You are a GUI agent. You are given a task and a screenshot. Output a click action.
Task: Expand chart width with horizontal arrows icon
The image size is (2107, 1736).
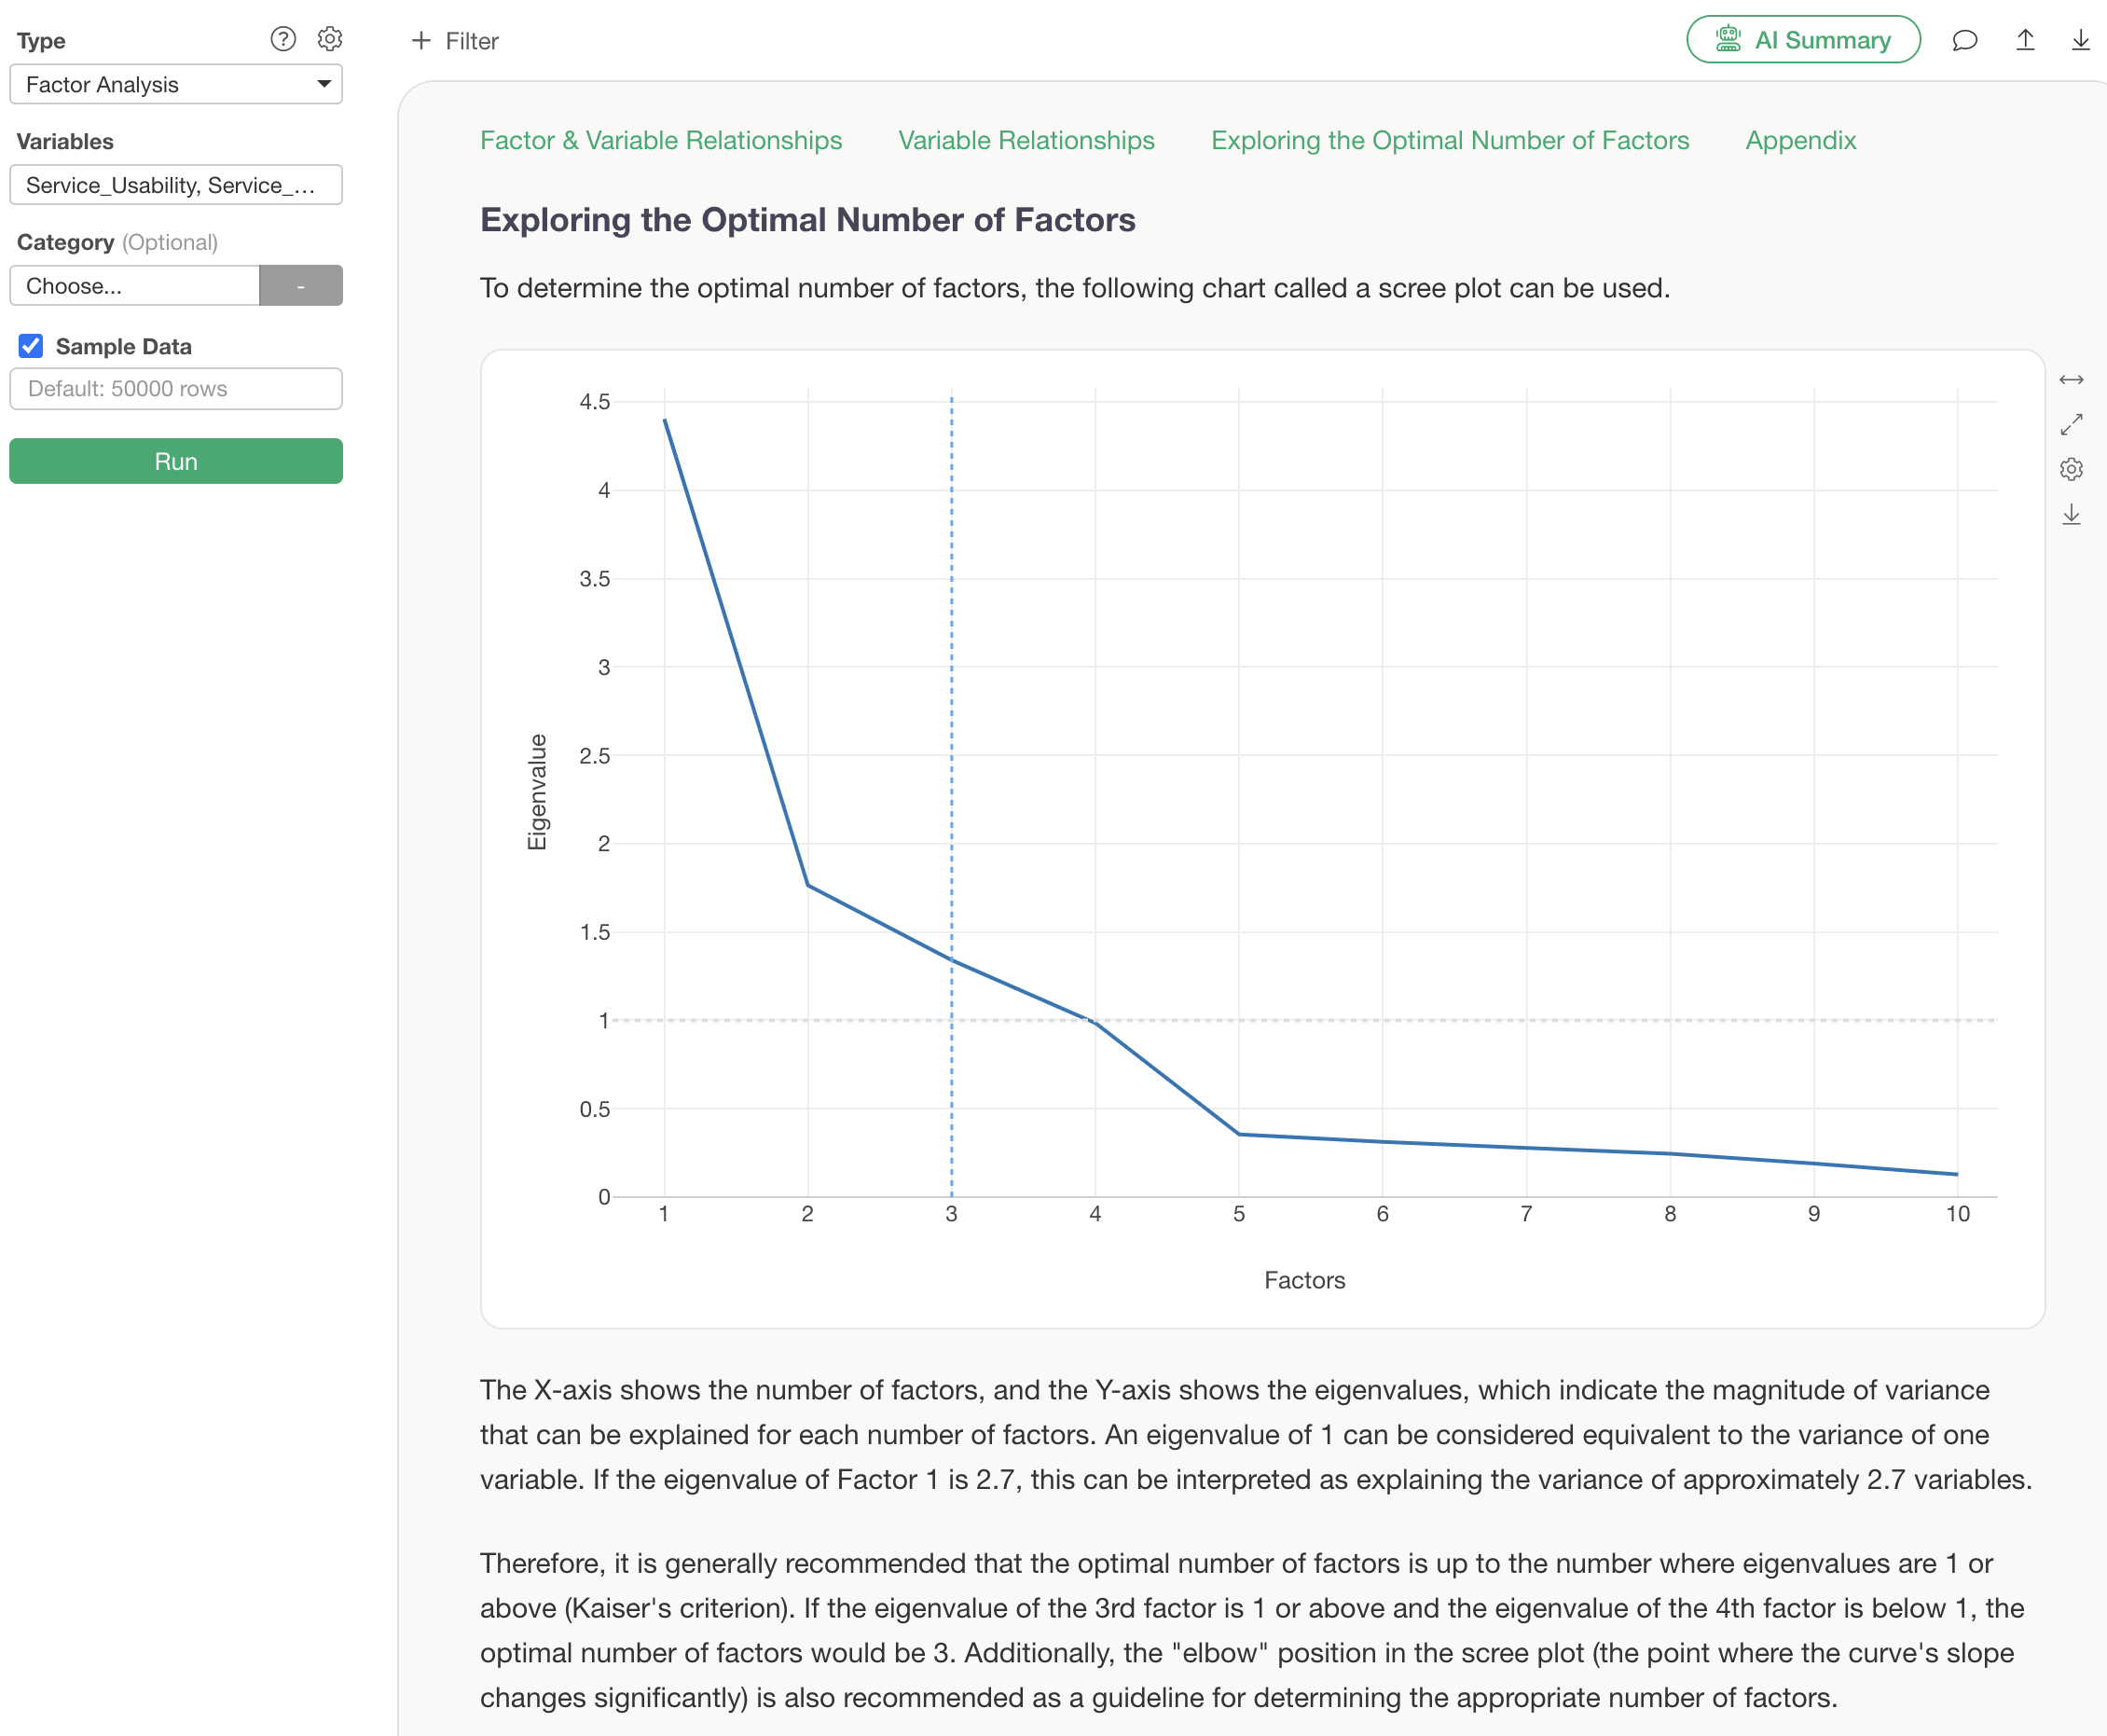pyautogui.click(x=2071, y=380)
